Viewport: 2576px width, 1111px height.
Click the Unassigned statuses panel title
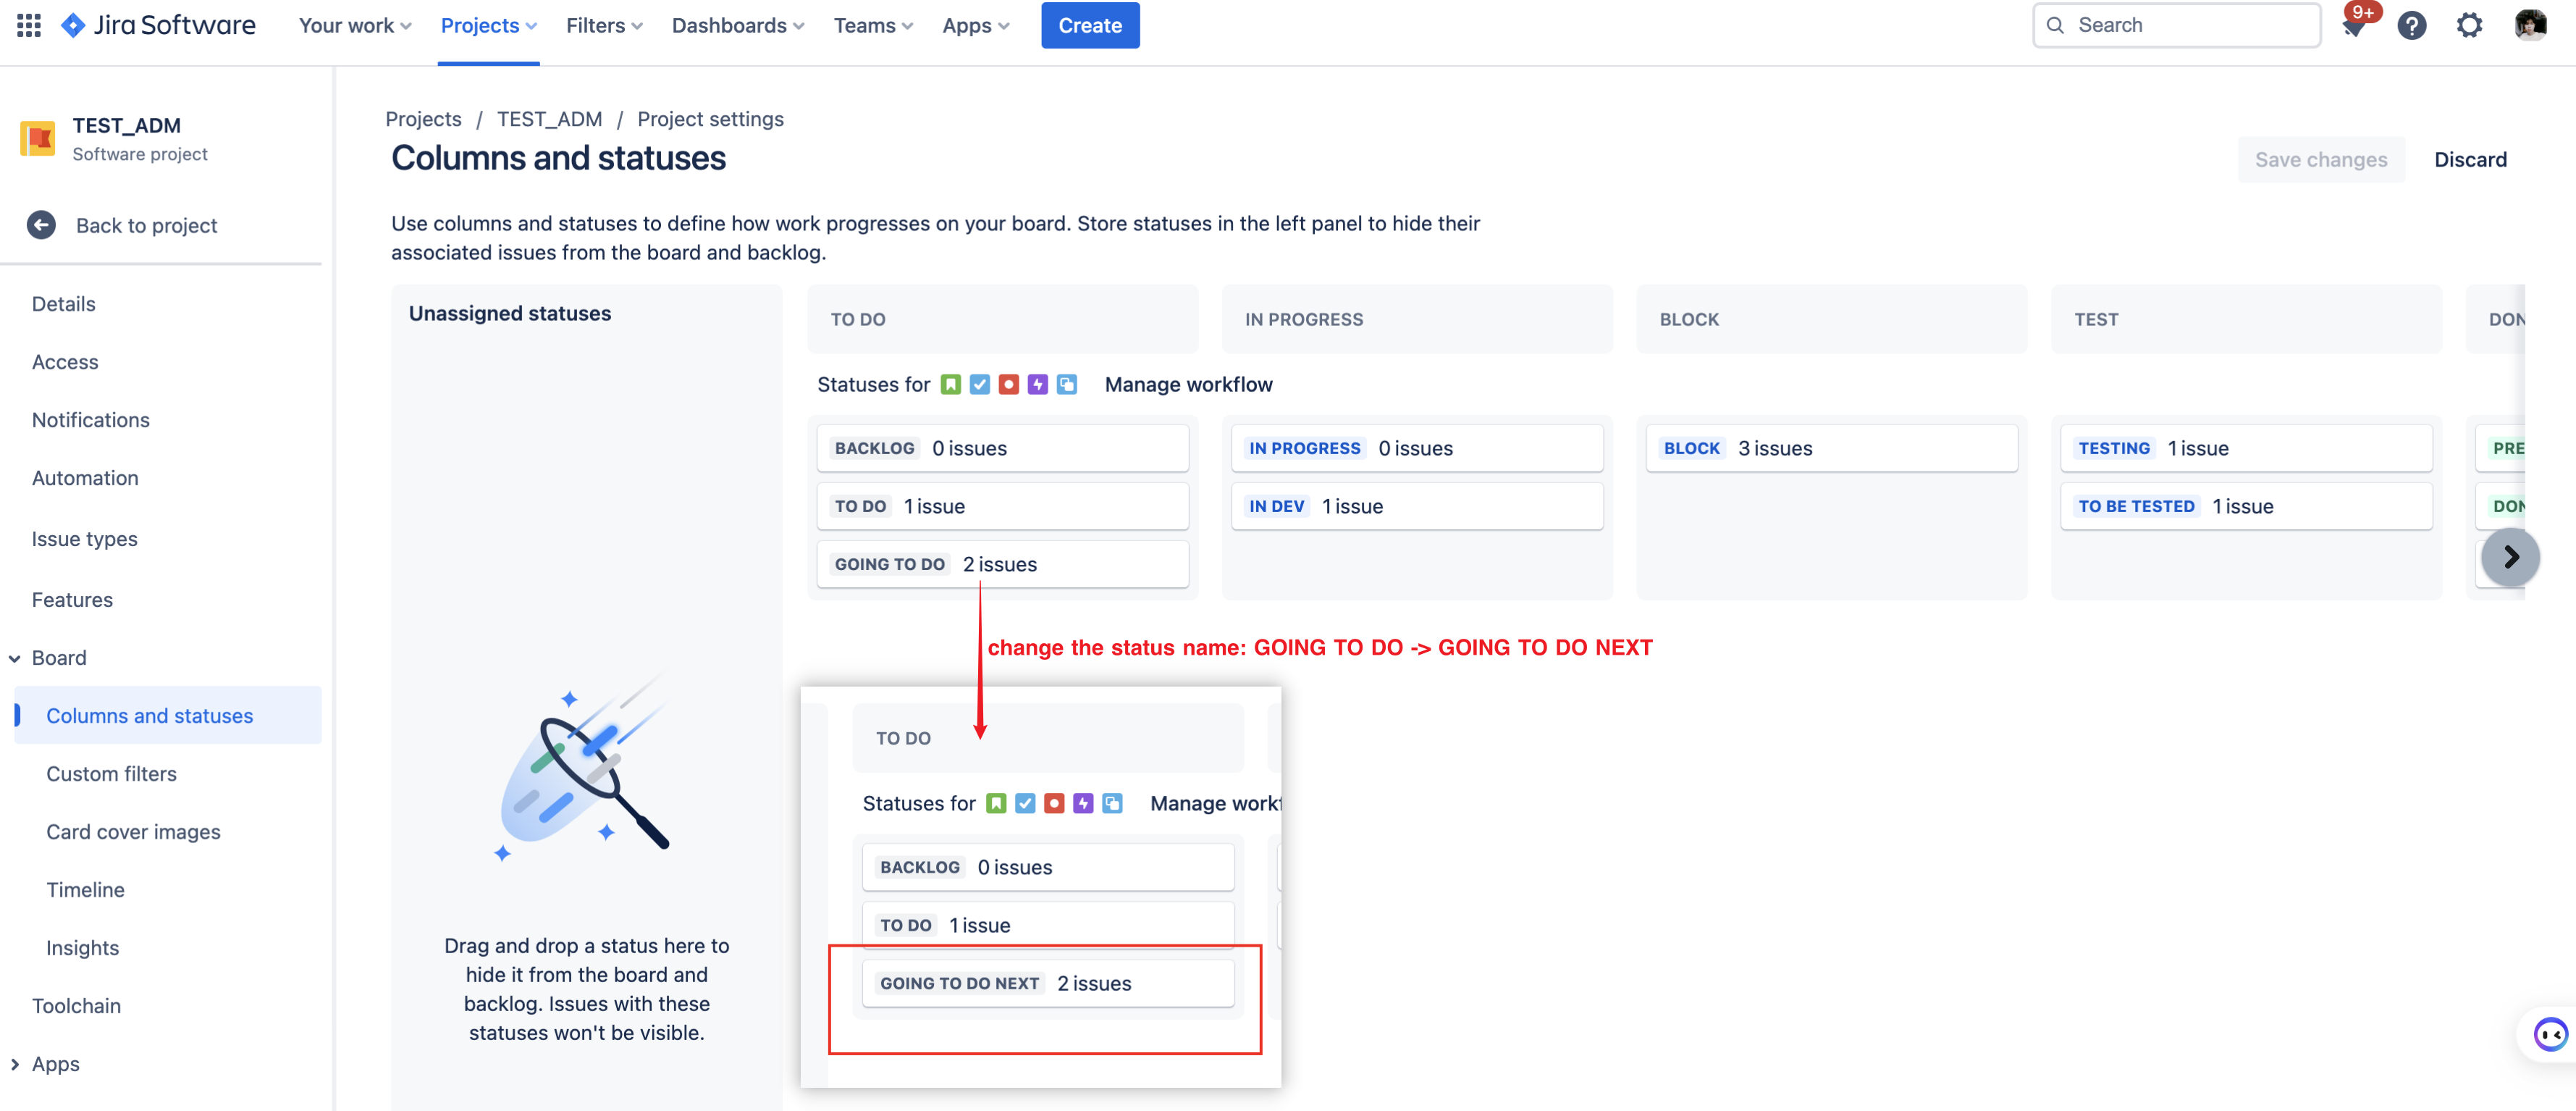tap(510, 314)
